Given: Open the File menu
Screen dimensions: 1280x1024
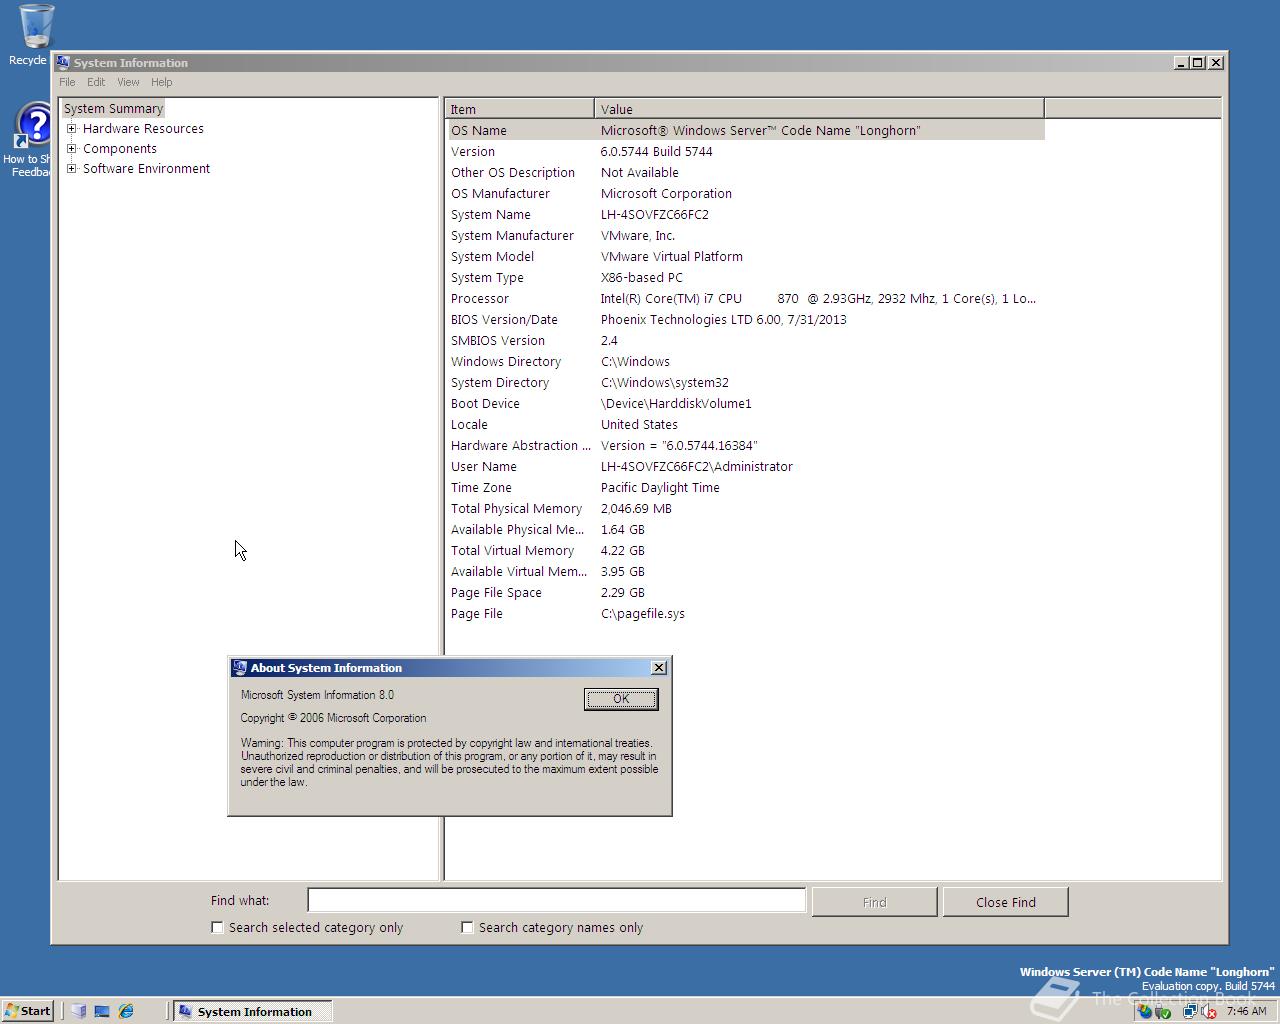Looking at the screenshot, I should [67, 82].
